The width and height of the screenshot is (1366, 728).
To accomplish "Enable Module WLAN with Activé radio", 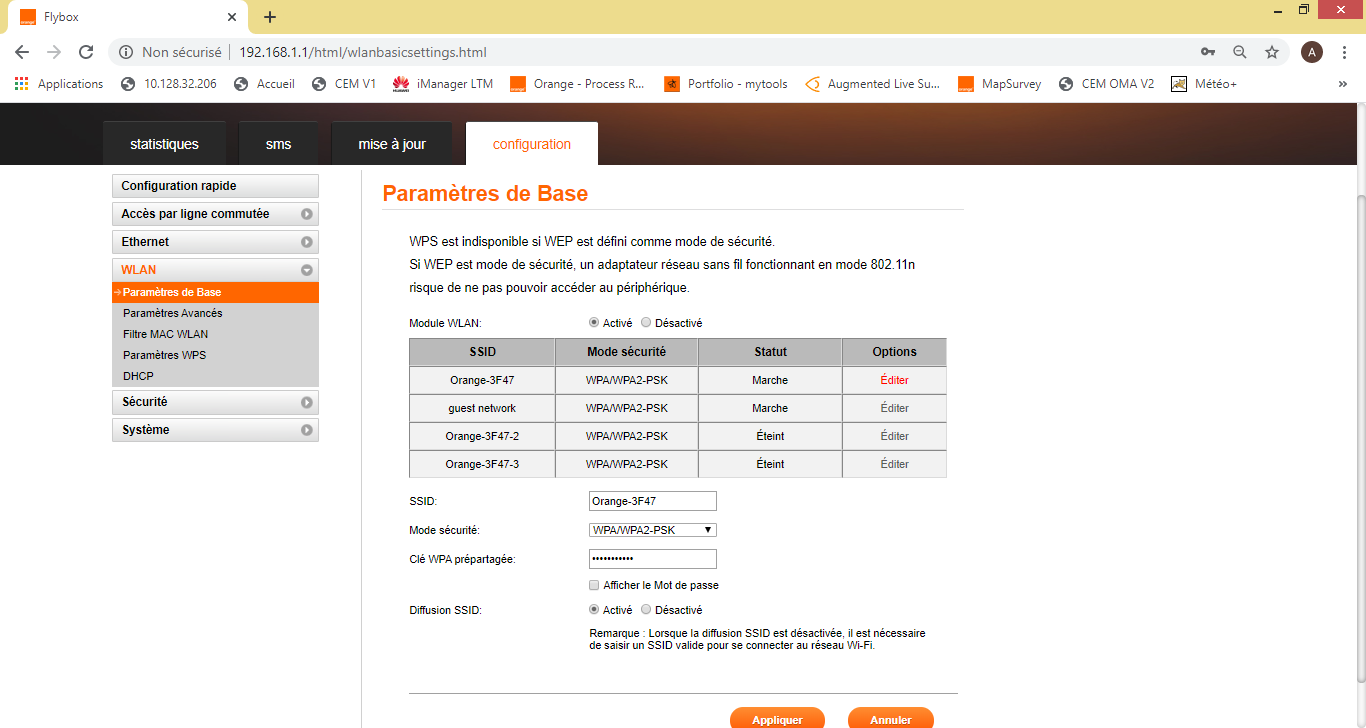I will (594, 323).
